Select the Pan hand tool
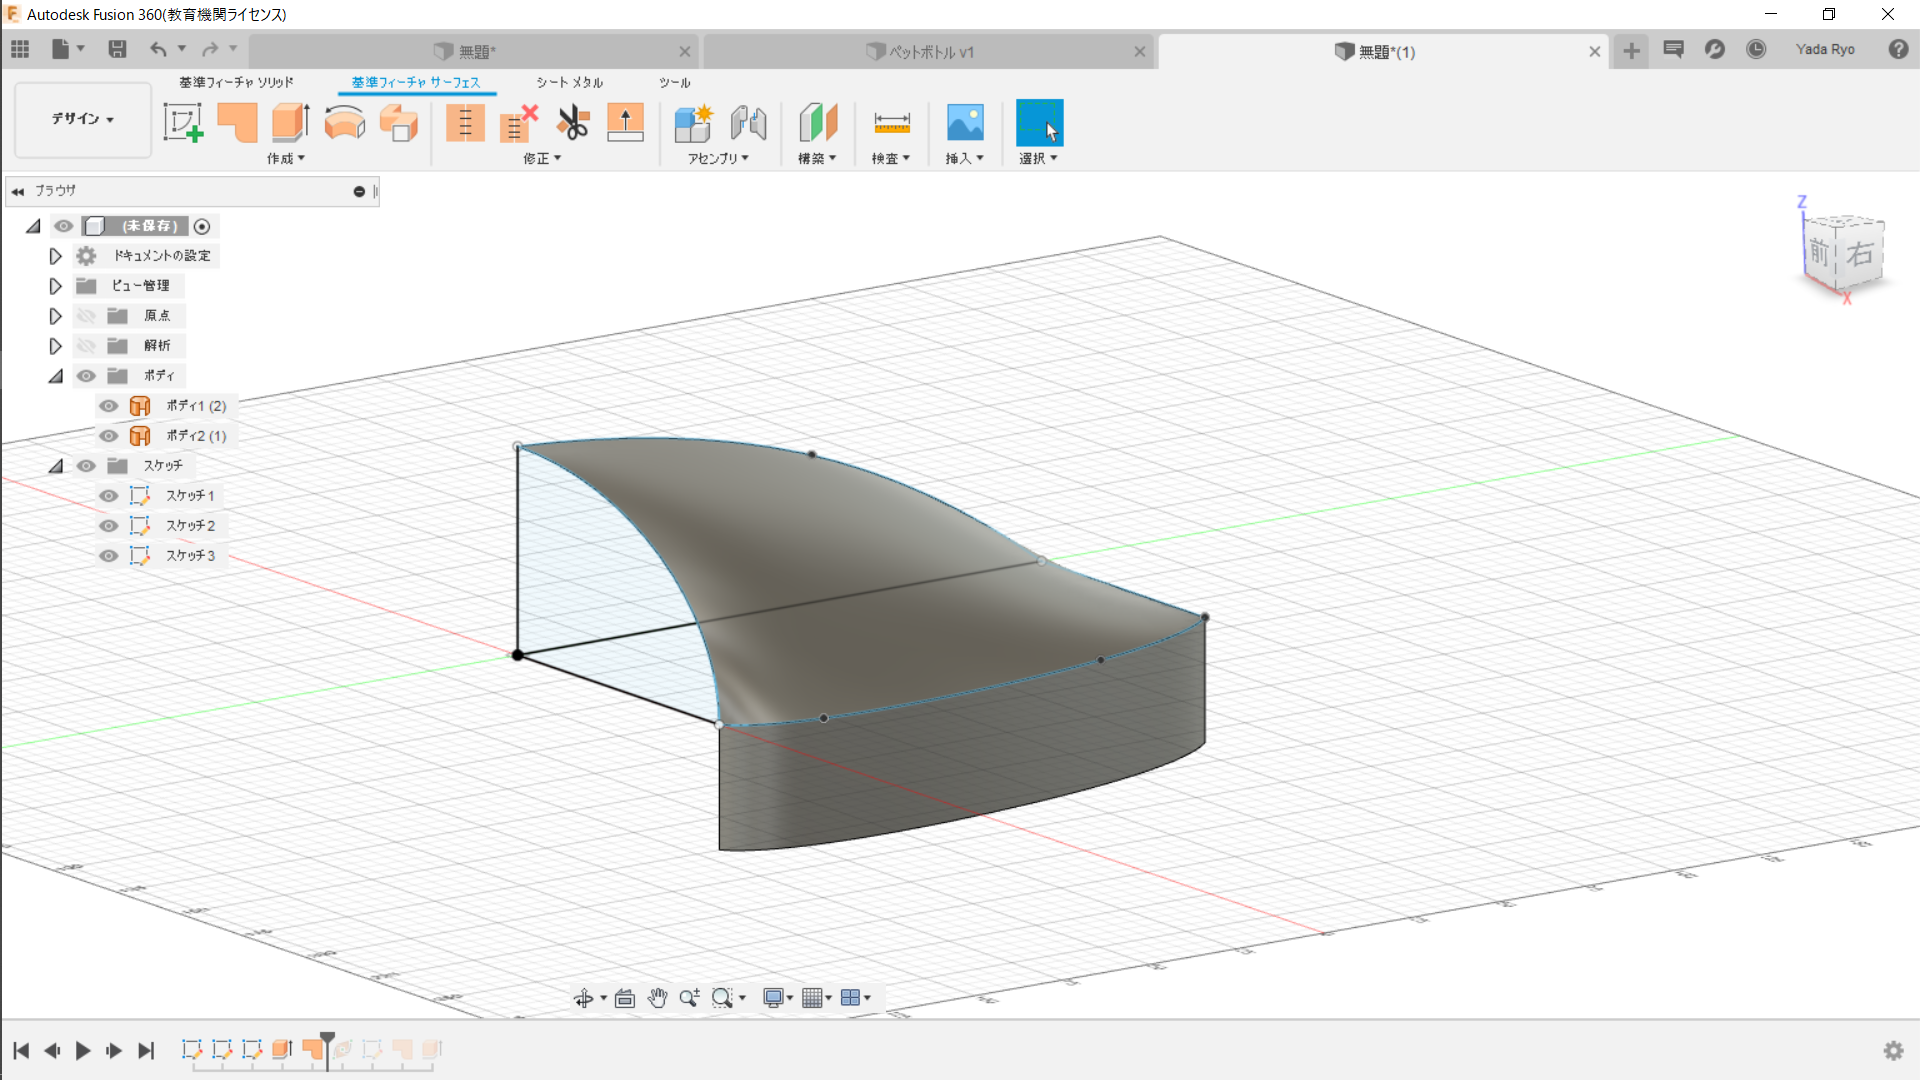Viewport: 1920px width, 1080px height. tap(657, 998)
